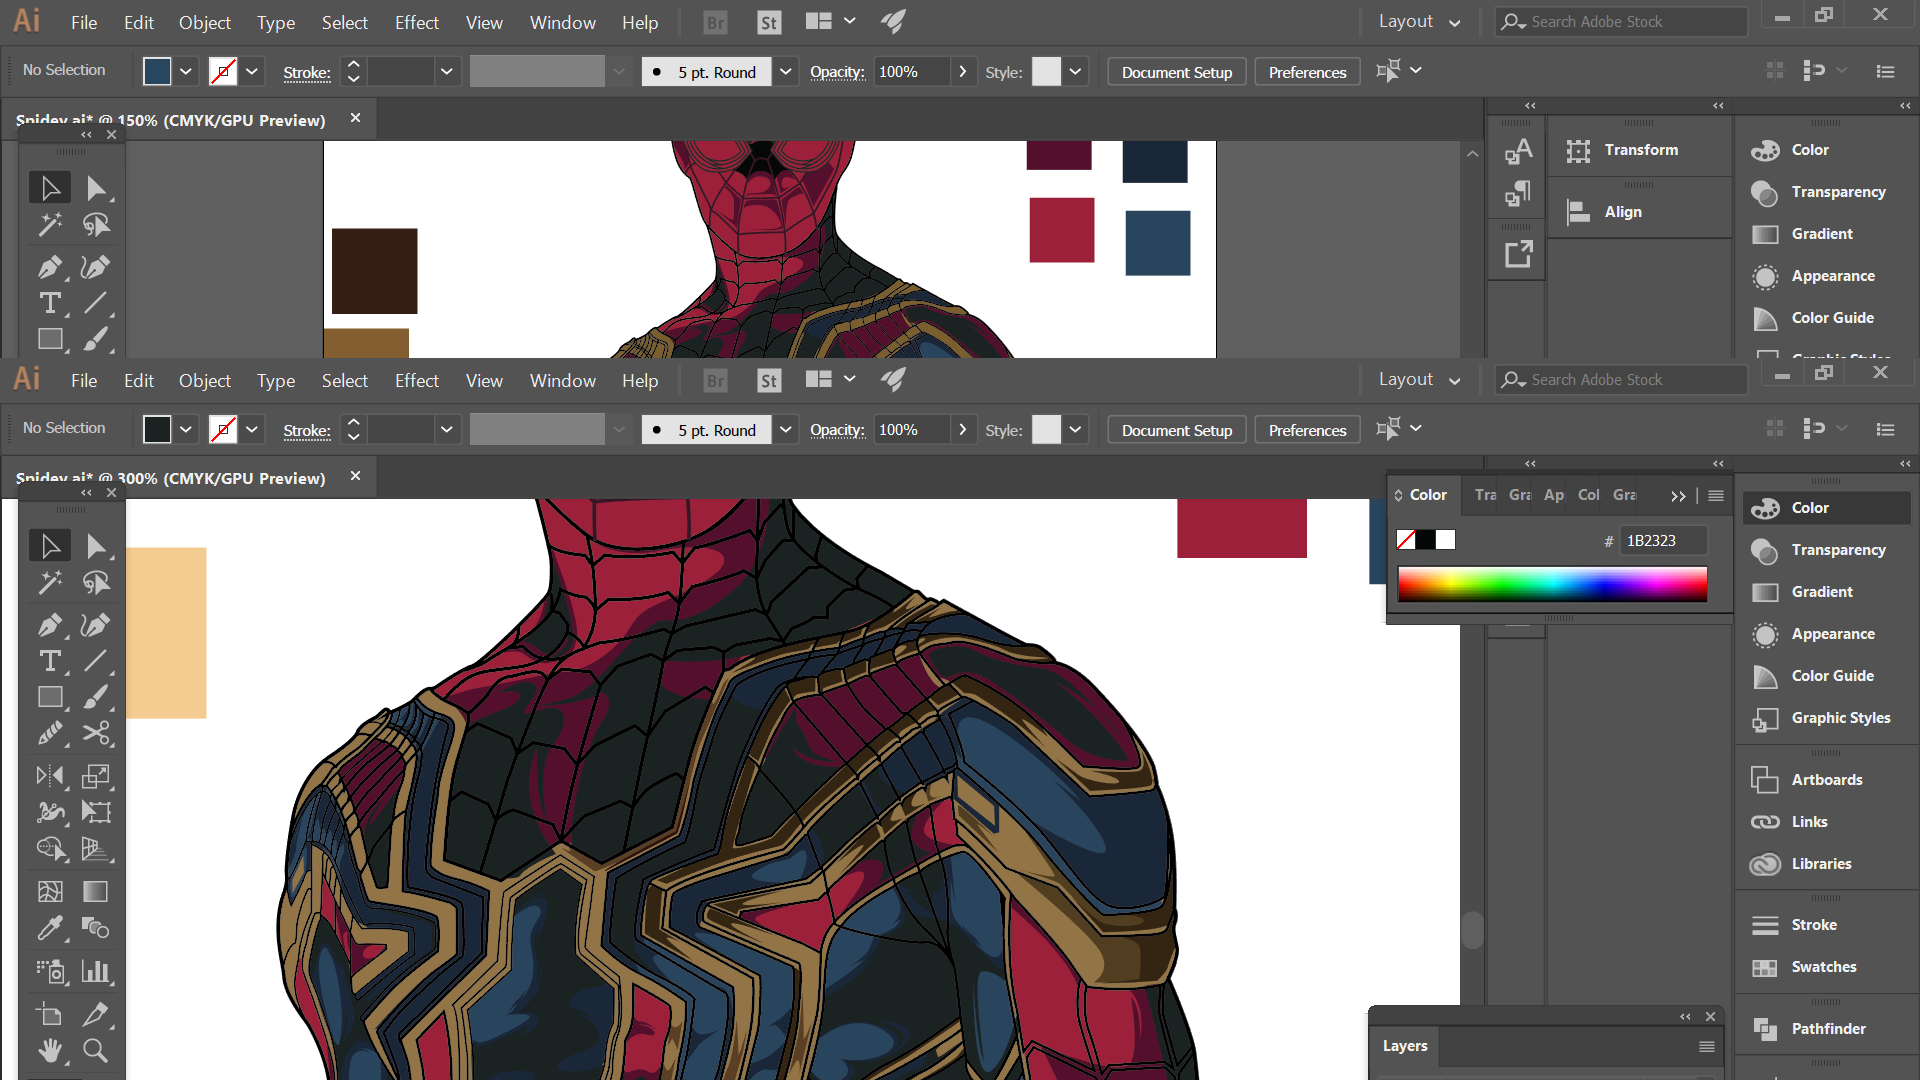Select the Selection tool in the 300% window toolbox
This screenshot has width=1920, height=1080.
[50, 546]
